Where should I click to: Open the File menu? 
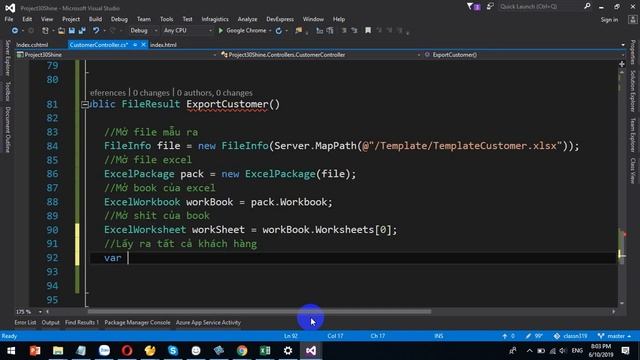click(x=9, y=19)
